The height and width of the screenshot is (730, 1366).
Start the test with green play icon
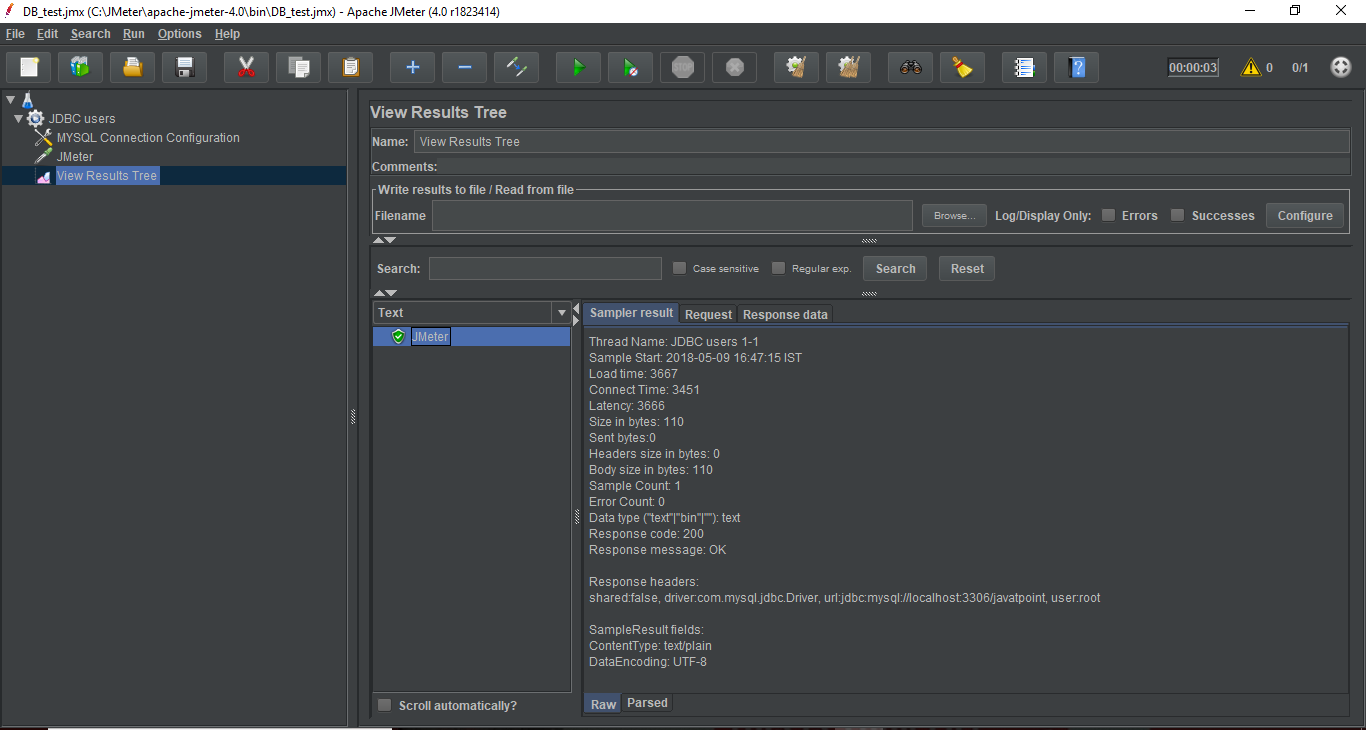click(578, 68)
